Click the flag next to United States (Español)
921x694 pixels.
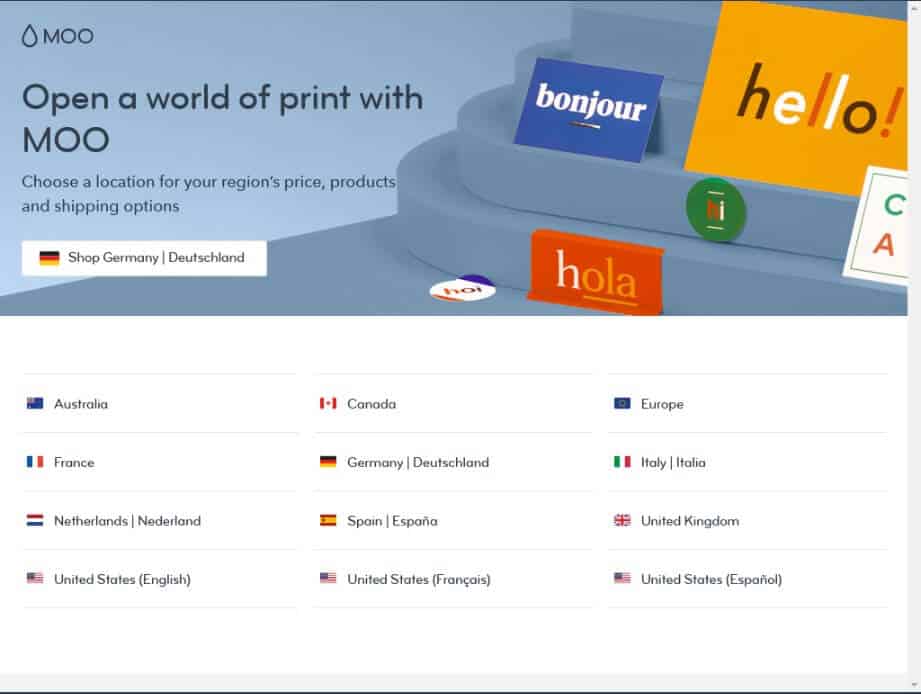click(622, 578)
